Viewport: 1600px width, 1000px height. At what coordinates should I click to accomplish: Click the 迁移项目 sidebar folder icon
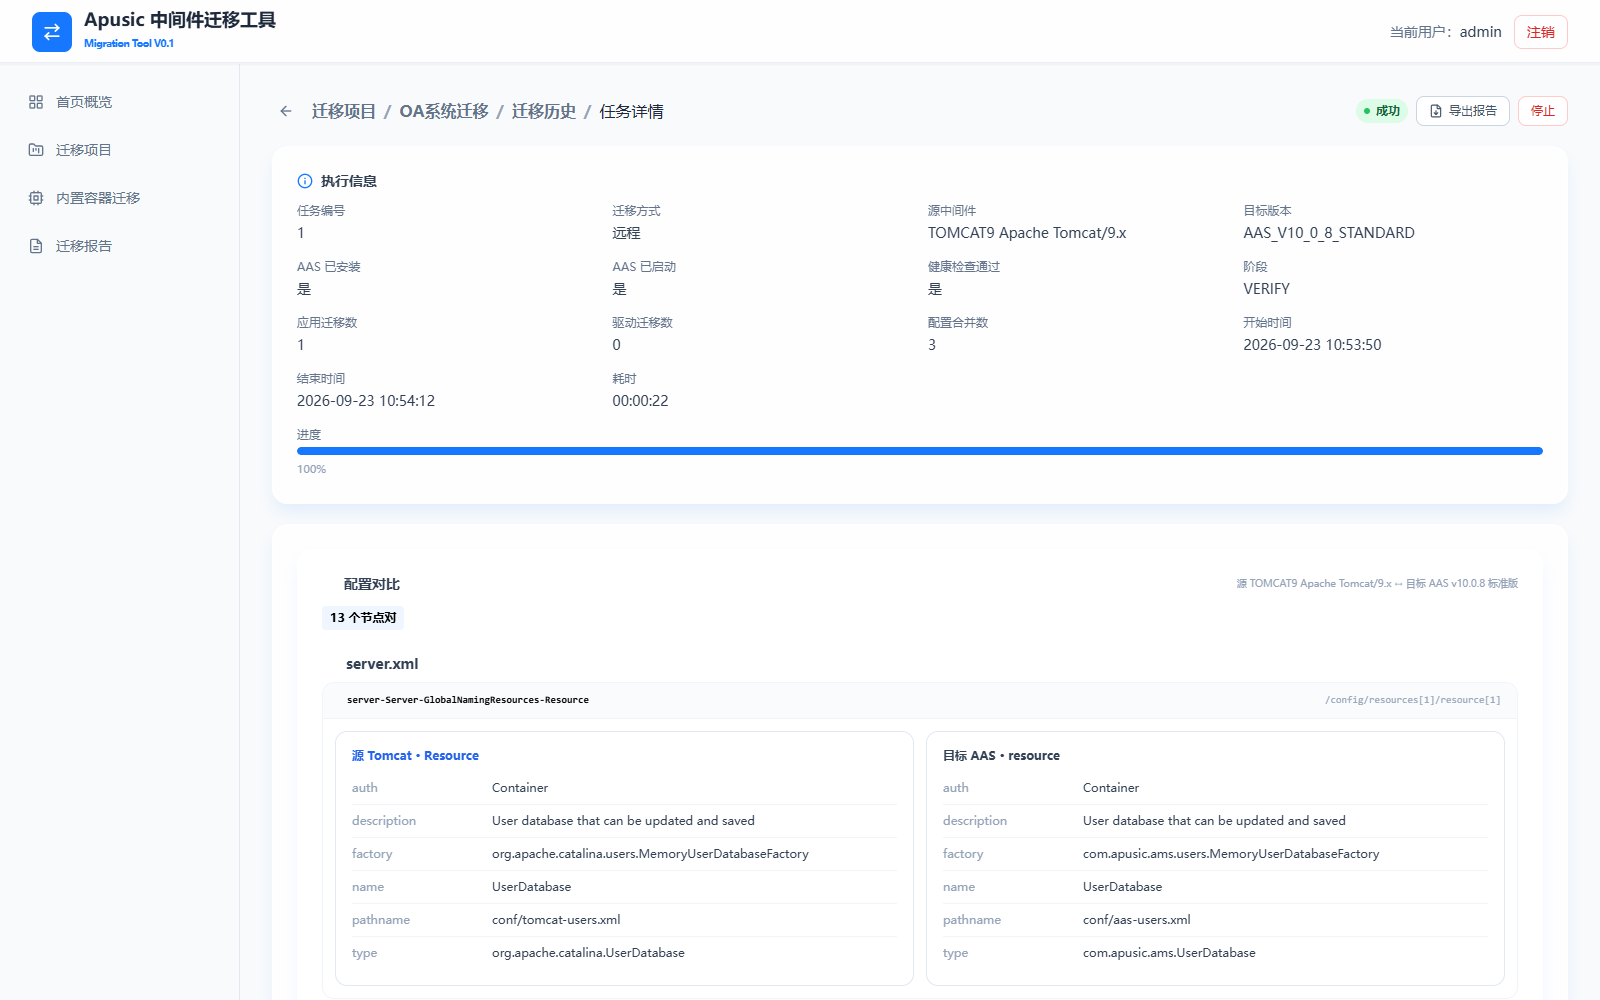tap(36, 150)
